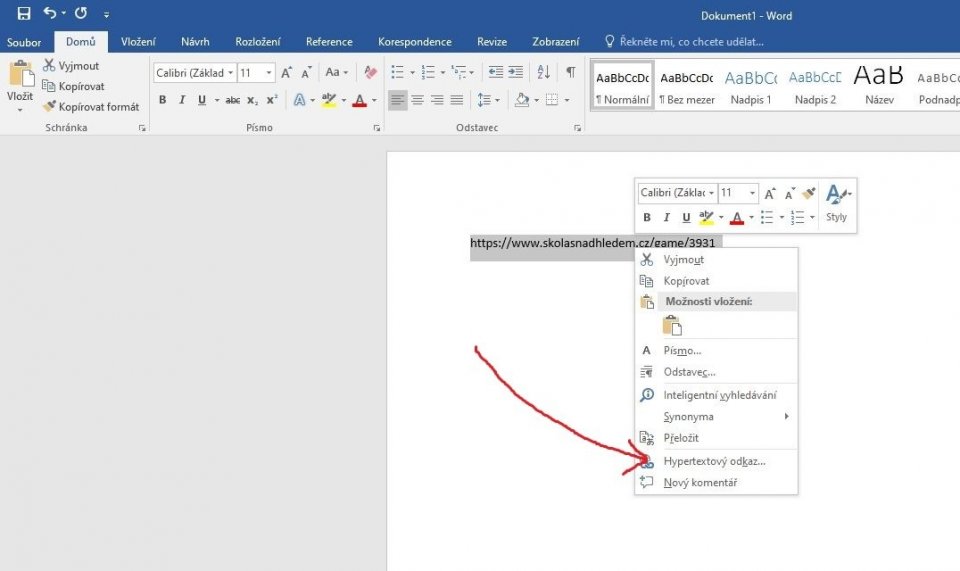Decrease indent in ribbon
Screen dimensions: 960x571
495,72
